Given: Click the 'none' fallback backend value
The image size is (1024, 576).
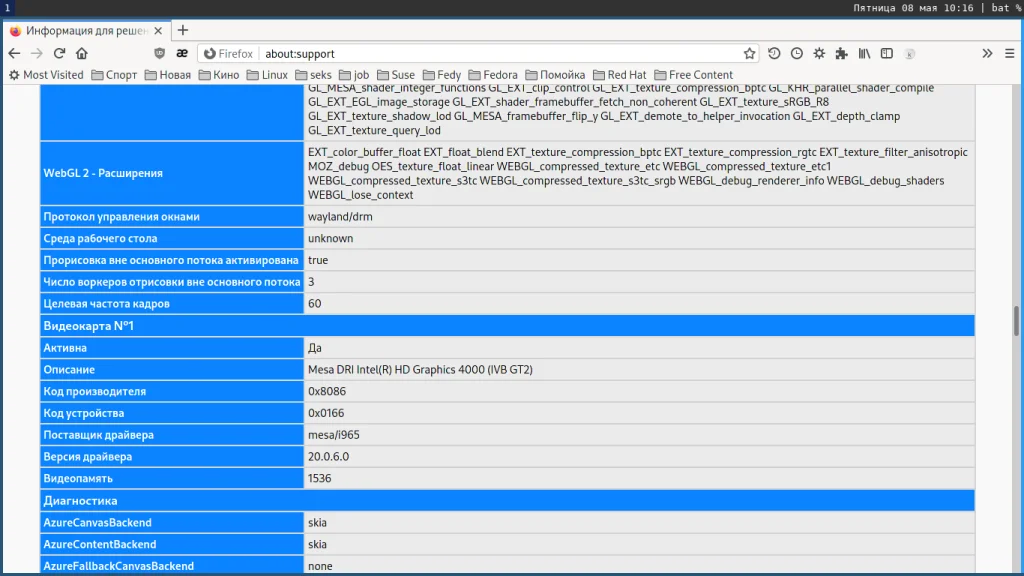Looking at the screenshot, I should click(320, 566).
